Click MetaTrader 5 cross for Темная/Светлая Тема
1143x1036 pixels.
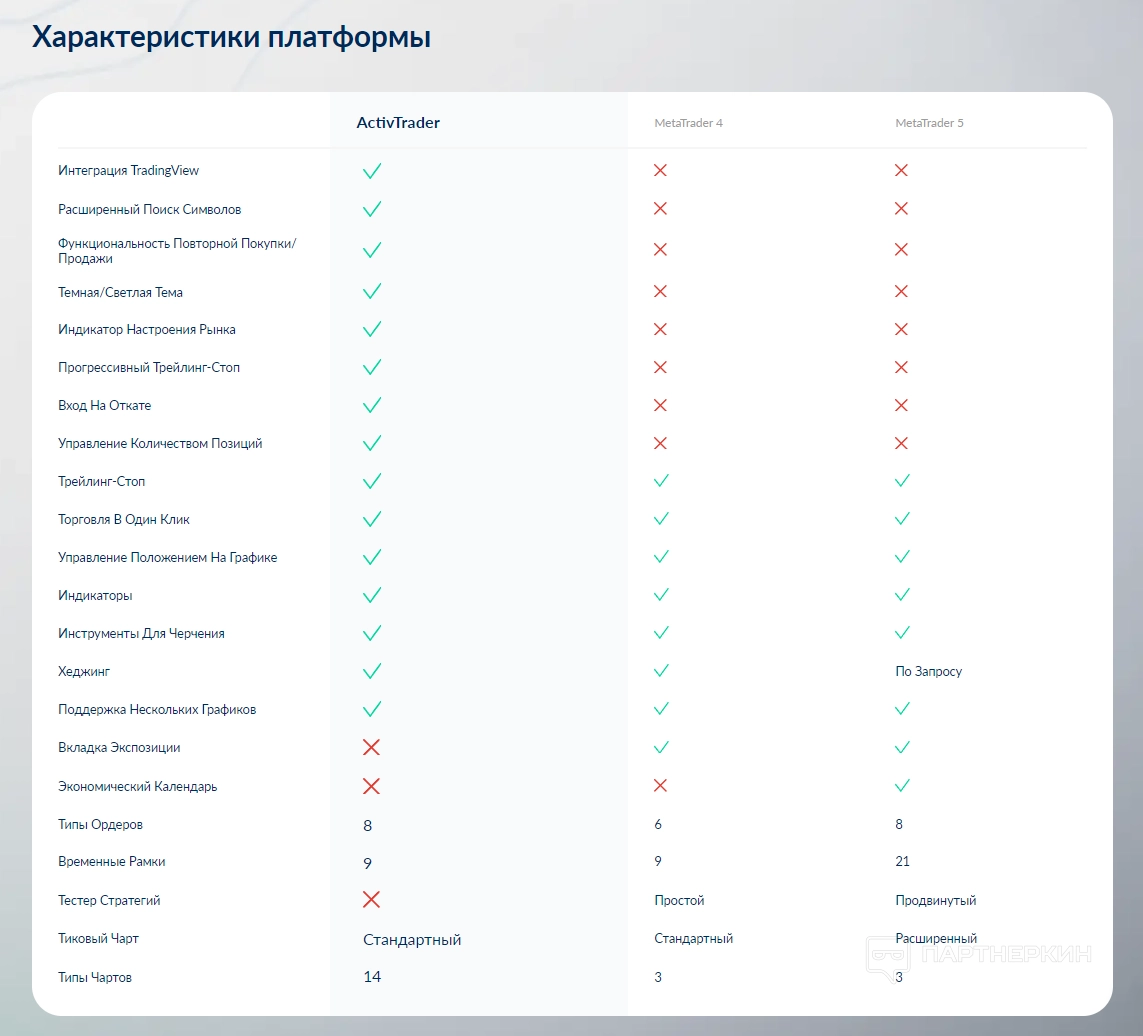pyautogui.click(x=901, y=291)
